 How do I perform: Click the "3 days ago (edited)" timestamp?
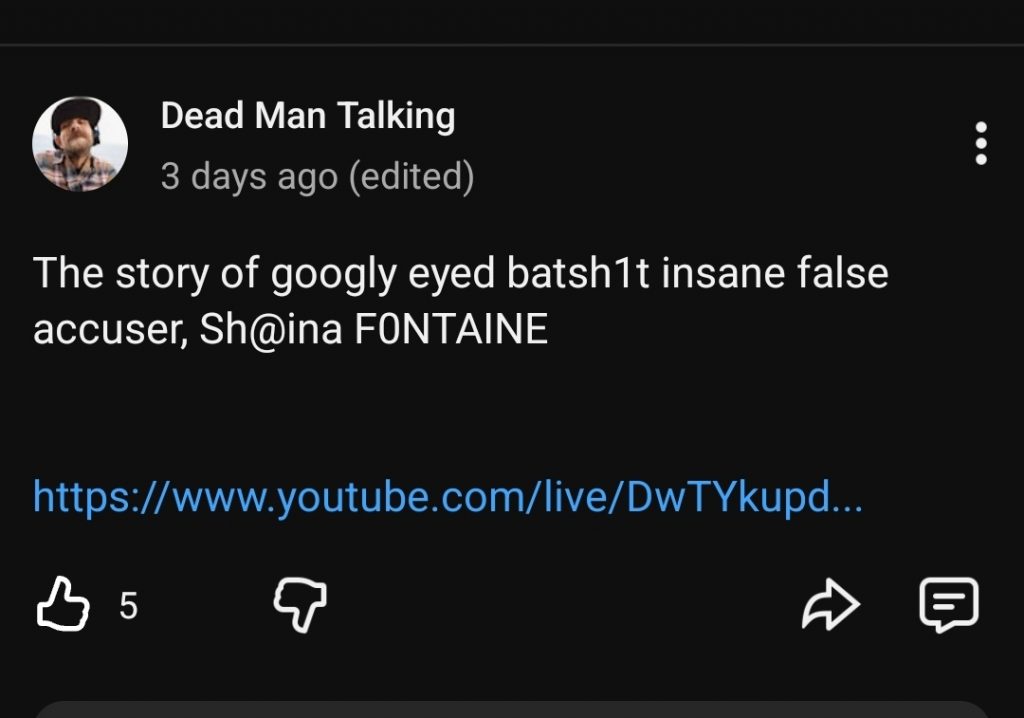317,177
